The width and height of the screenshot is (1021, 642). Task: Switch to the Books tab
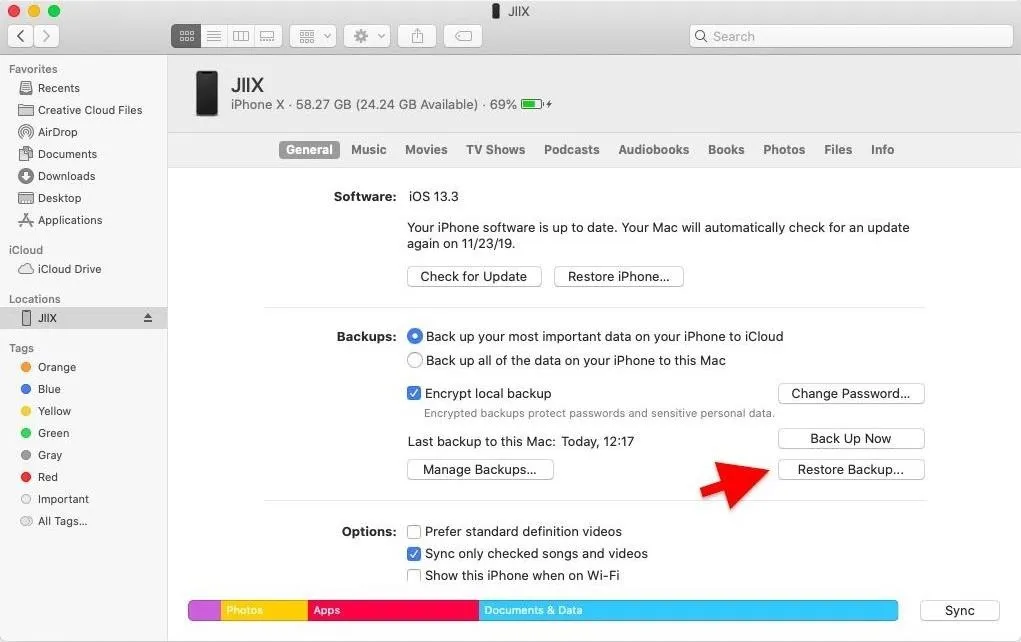click(x=726, y=150)
